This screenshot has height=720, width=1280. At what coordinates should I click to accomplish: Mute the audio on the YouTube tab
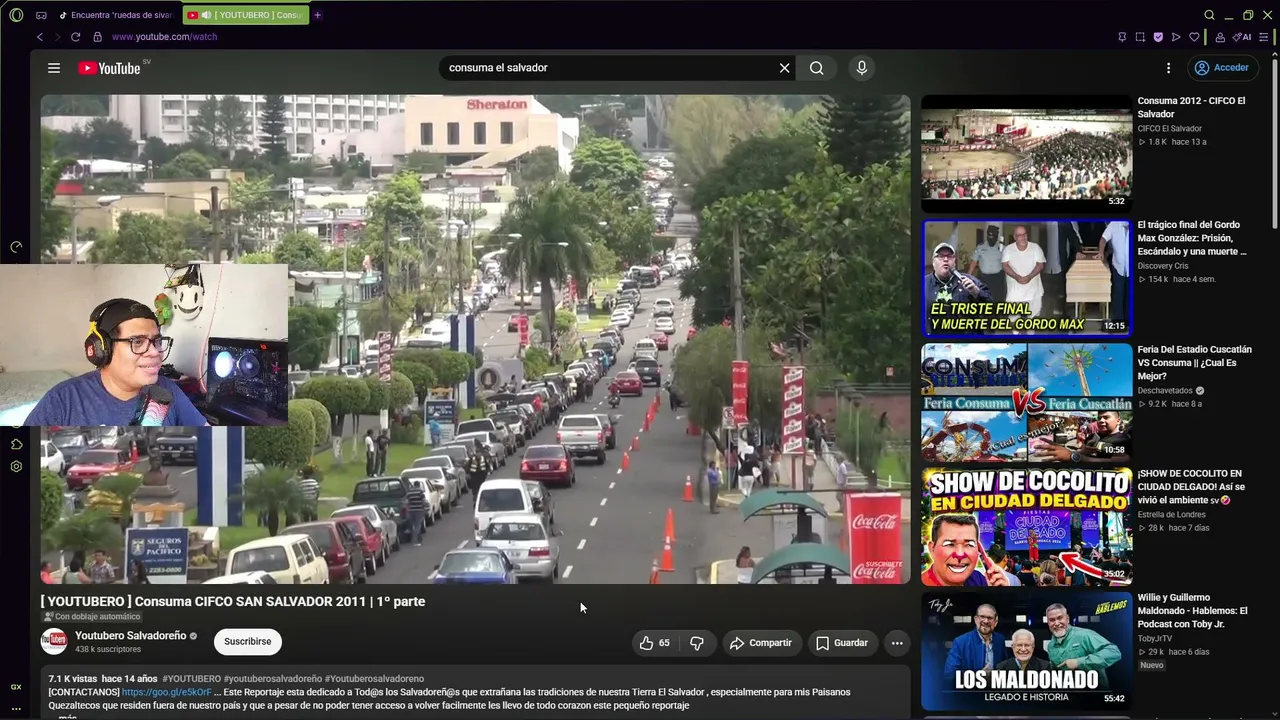[206, 15]
